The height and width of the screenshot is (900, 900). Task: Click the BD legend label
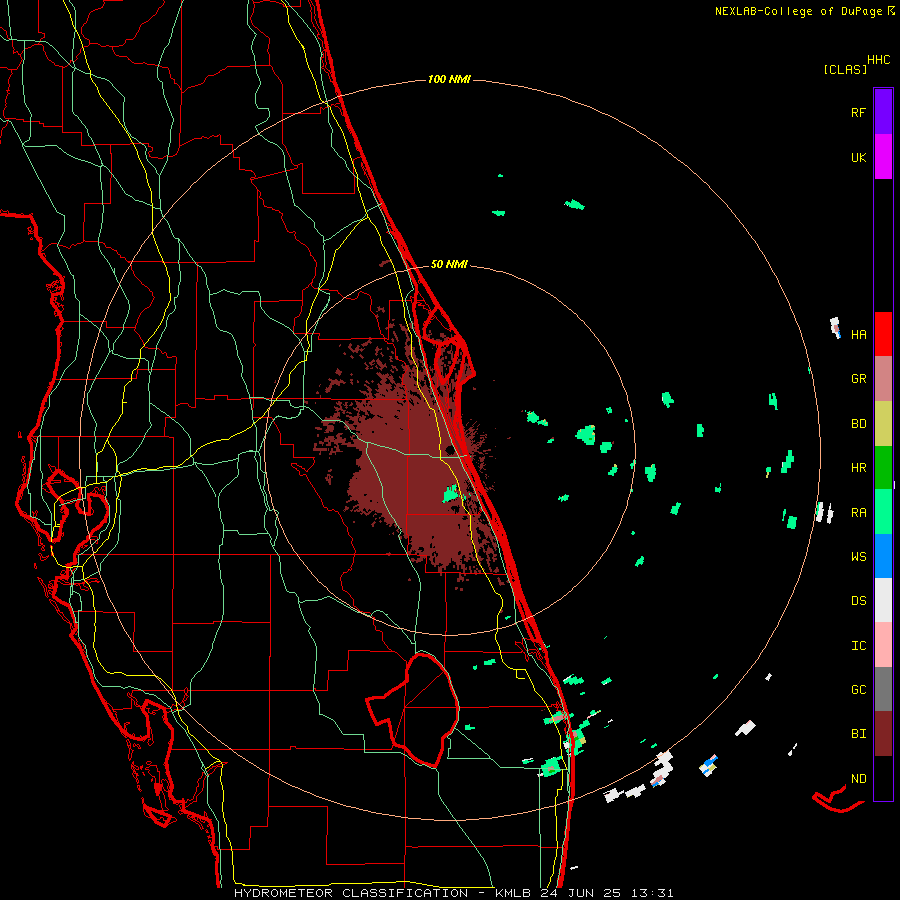click(x=858, y=424)
